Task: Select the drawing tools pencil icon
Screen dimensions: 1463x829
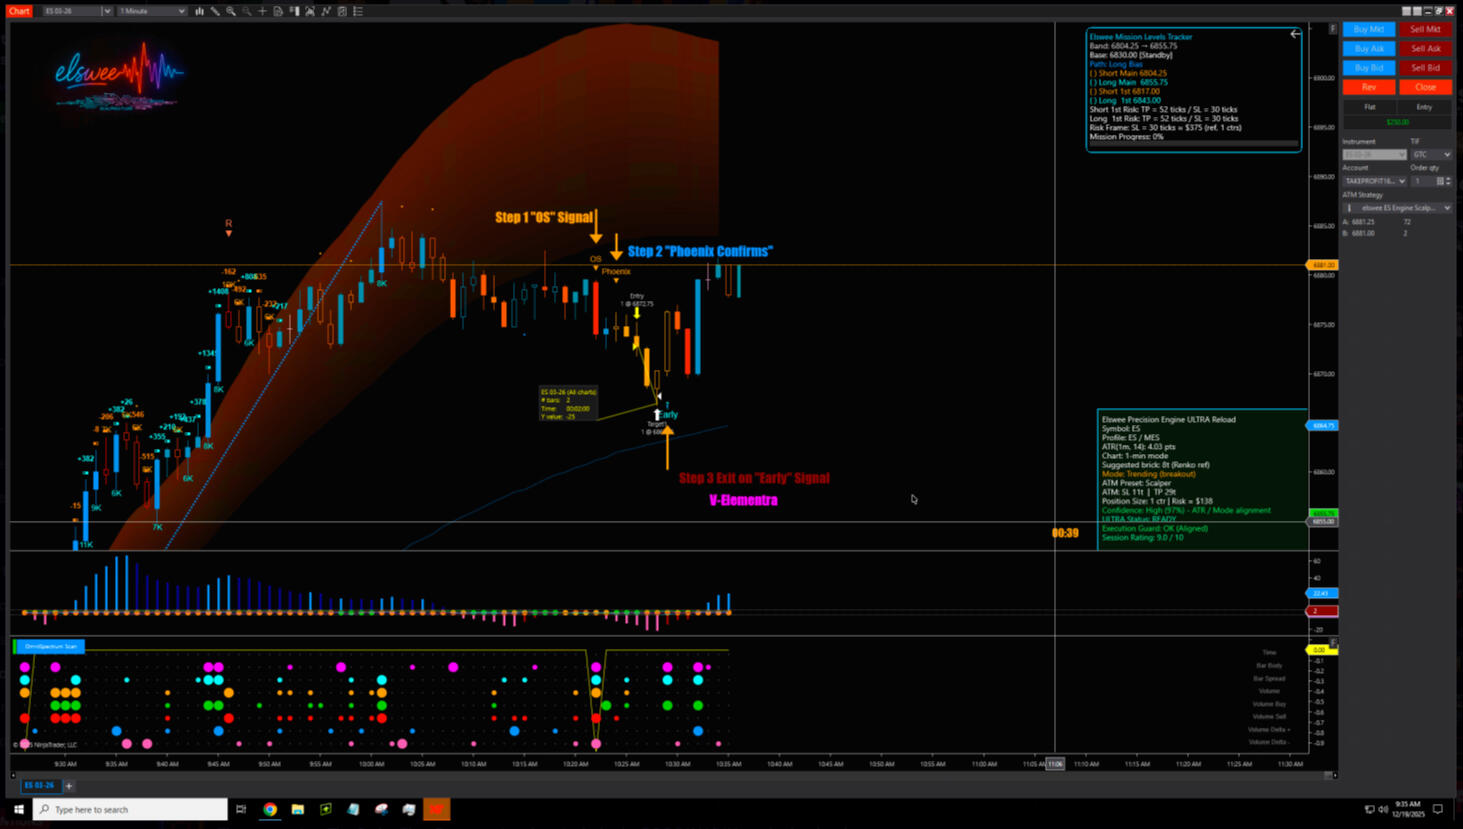Action: [215, 11]
